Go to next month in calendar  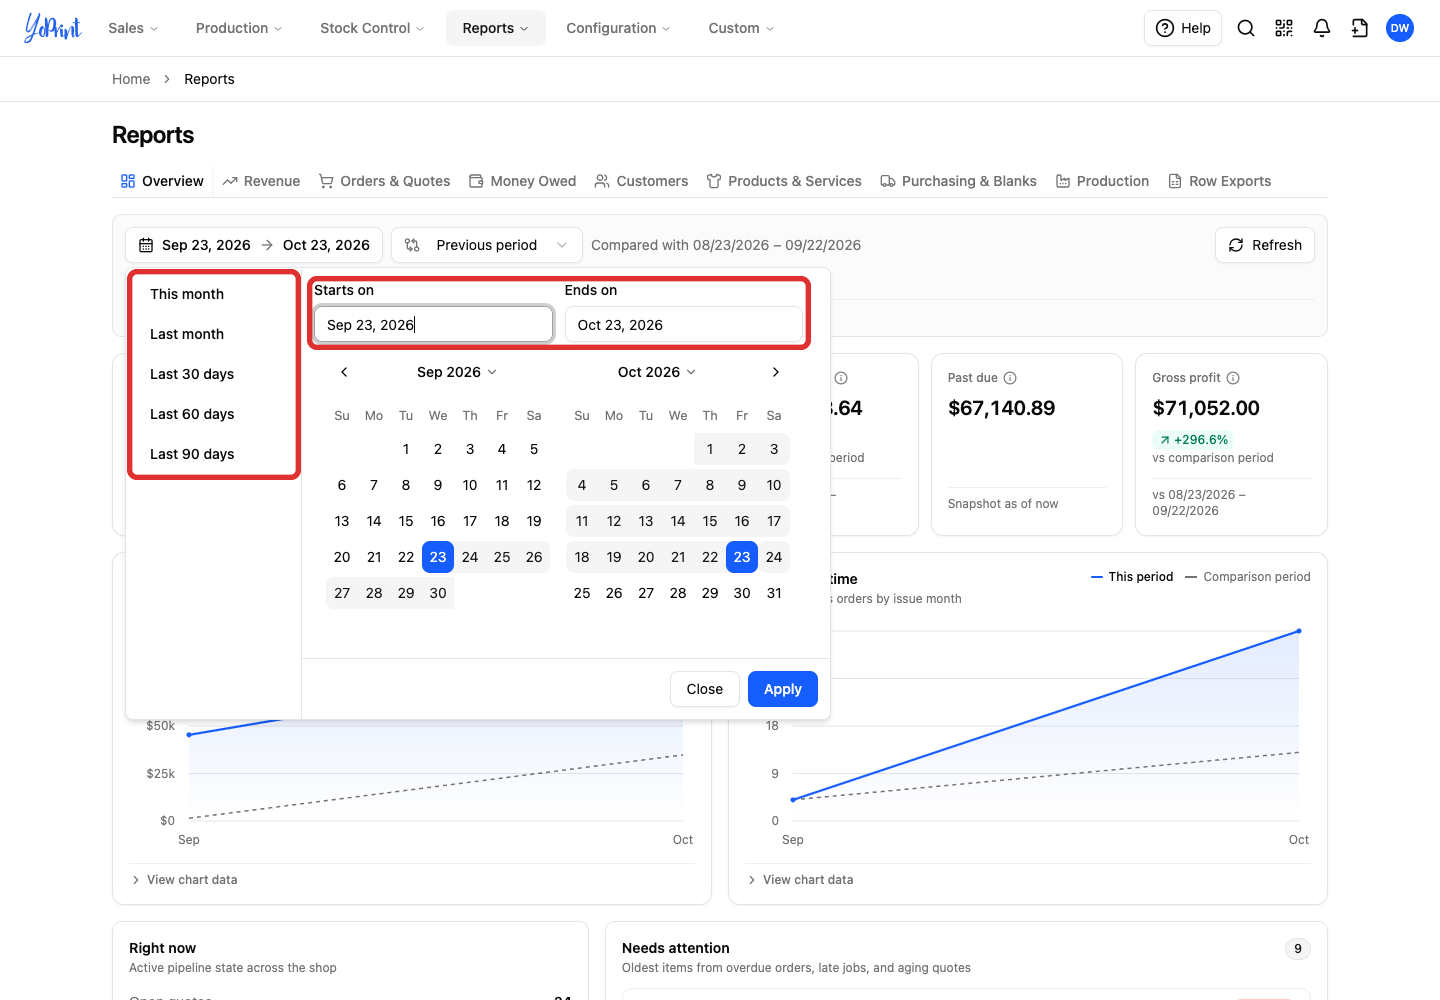(x=776, y=372)
